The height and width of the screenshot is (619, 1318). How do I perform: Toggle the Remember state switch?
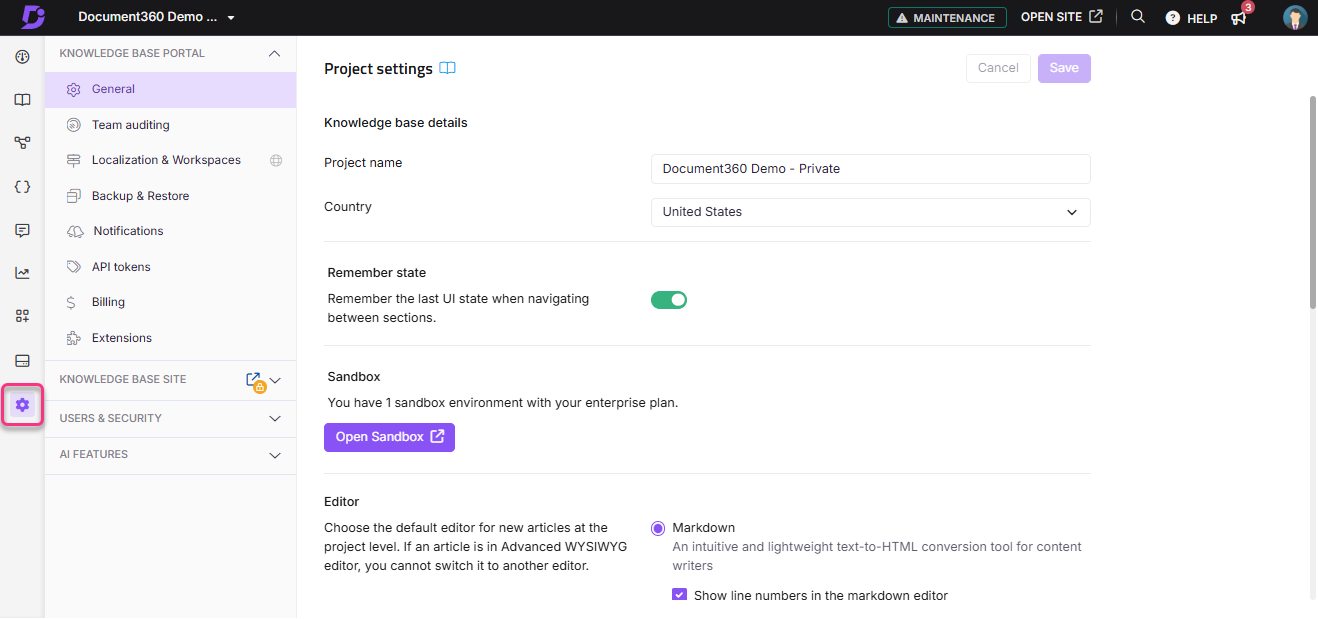tap(669, 300)
